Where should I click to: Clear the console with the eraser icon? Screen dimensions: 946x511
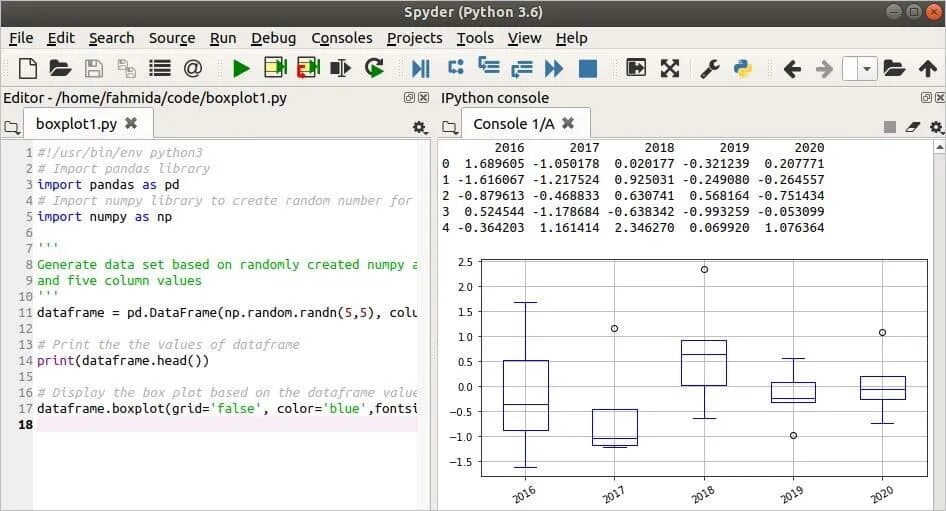pyautogui.click(x=913, y=127)
